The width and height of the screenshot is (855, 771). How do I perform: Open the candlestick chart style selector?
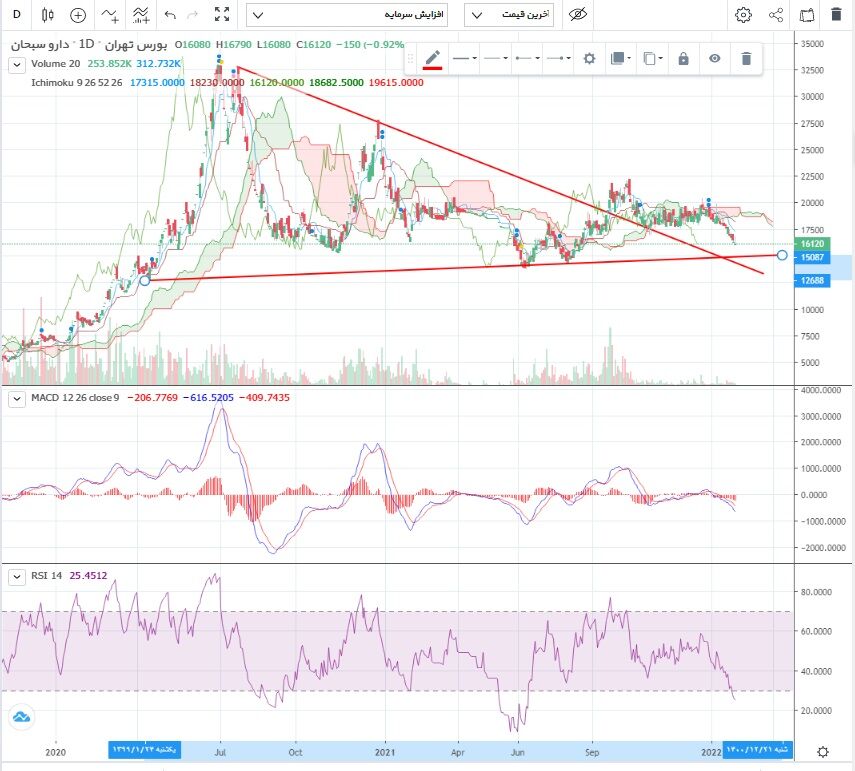[x=47, y=15]
